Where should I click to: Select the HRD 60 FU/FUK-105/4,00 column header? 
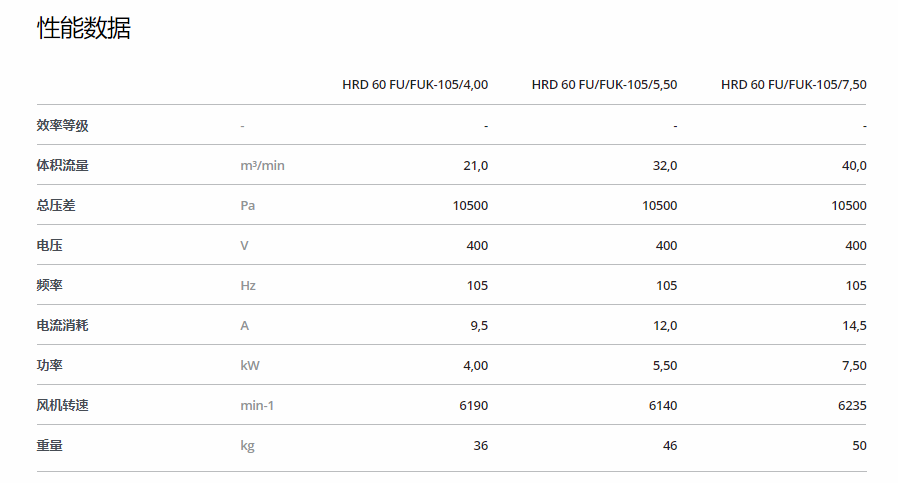click(415, 85)
